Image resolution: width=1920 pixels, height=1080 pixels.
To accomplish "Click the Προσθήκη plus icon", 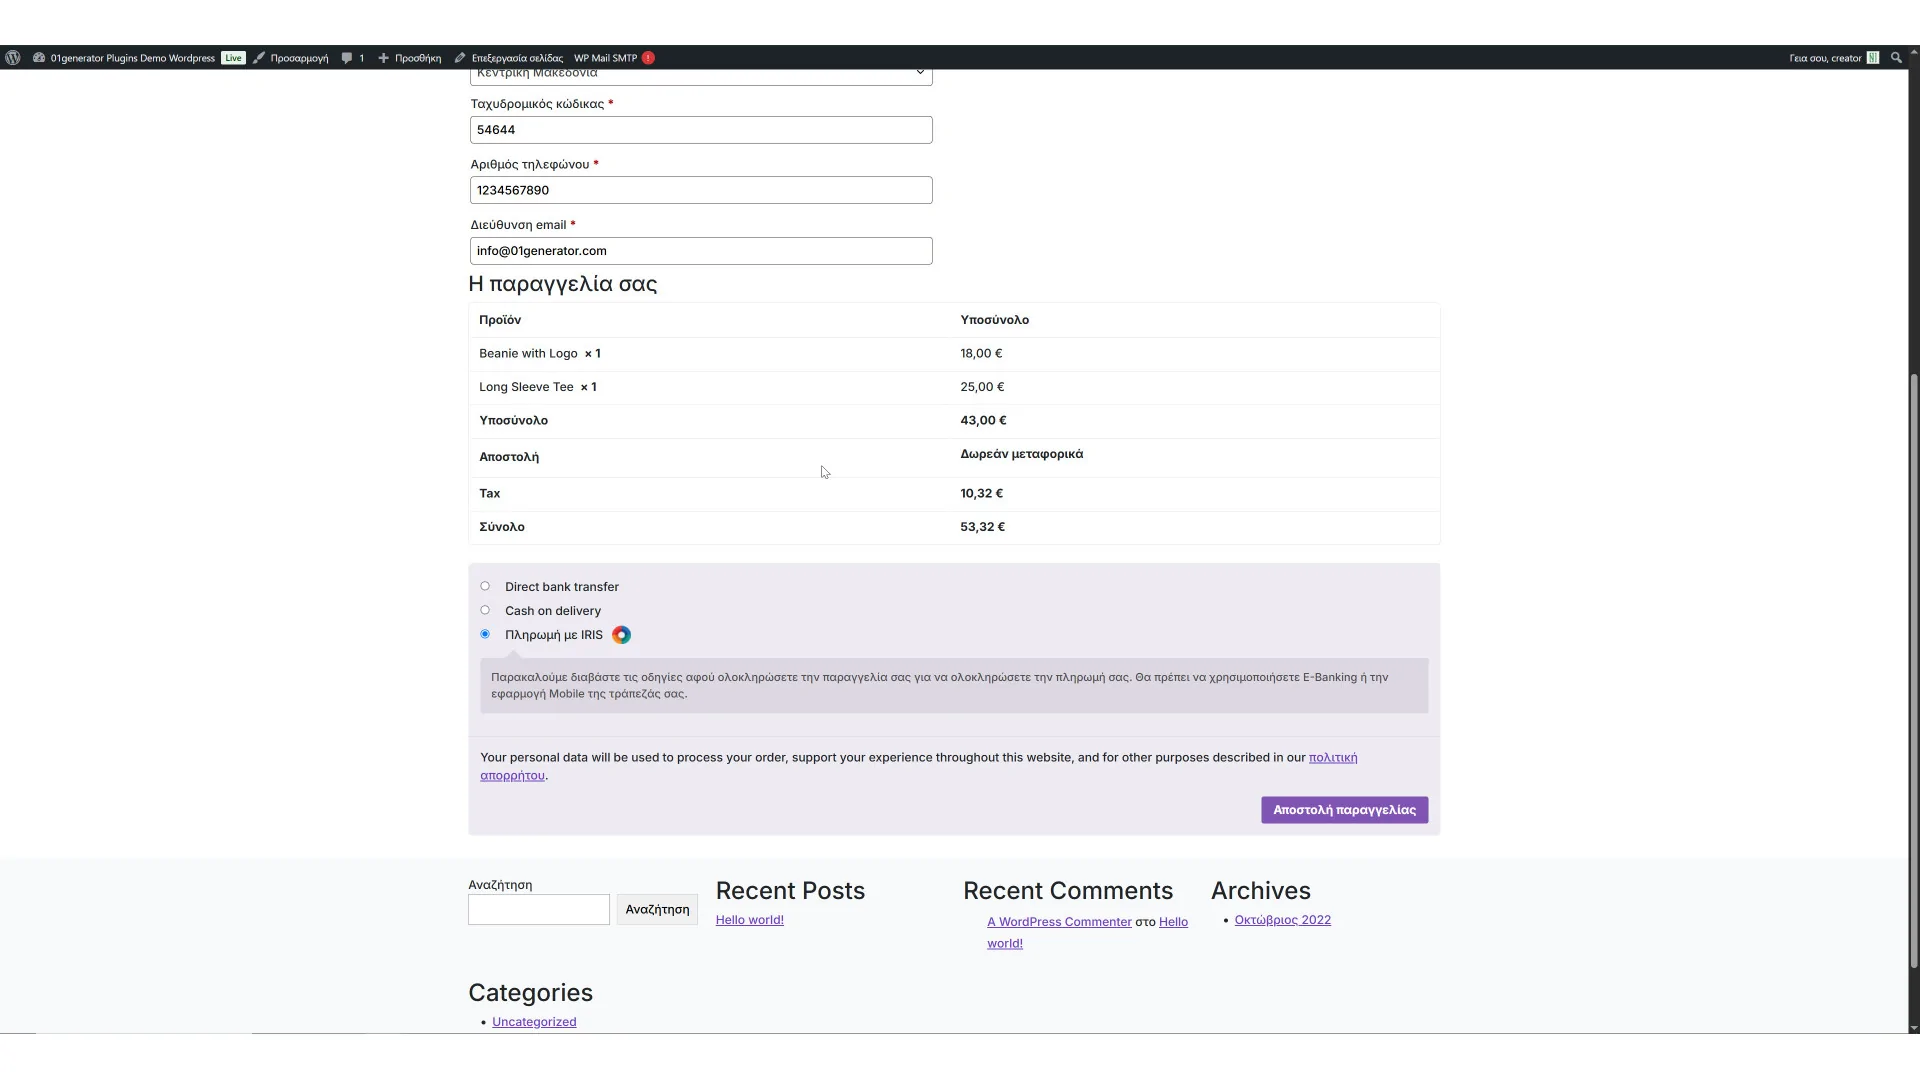I will pos(383,58).
